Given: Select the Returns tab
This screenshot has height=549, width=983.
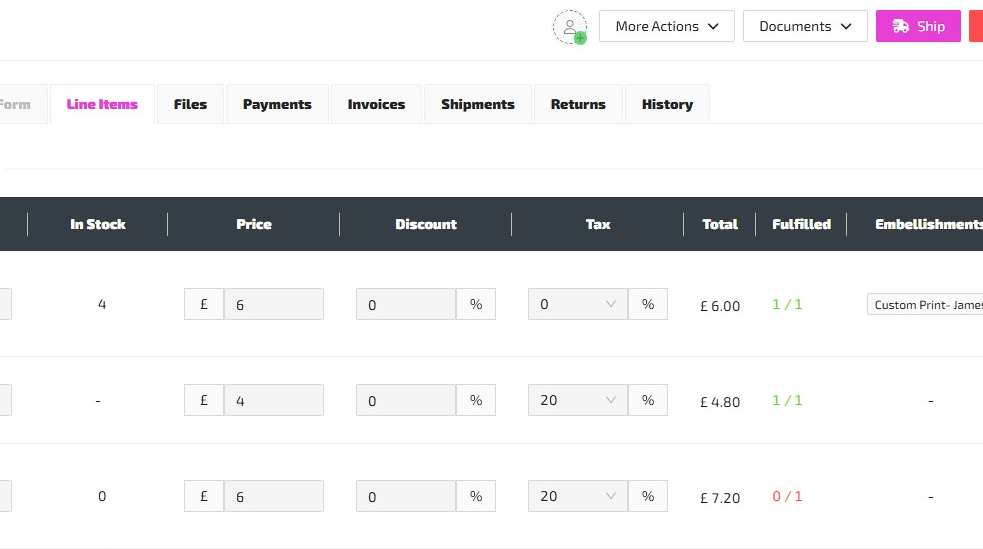Looking at the screenshot, I should pyautogui.click(x=578, y=104).
